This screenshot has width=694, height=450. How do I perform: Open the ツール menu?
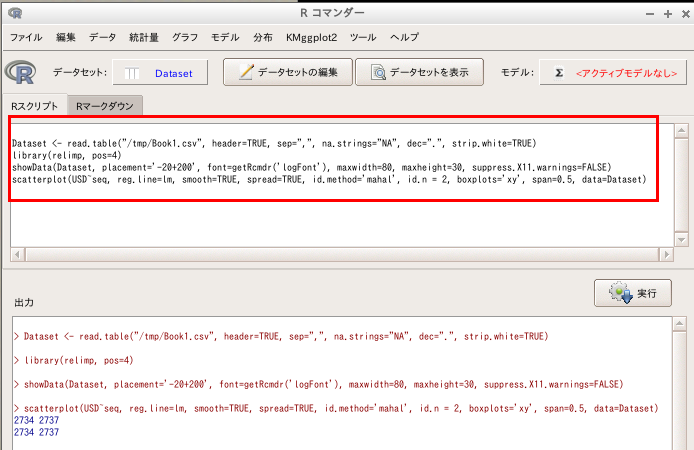(x=363, y=38)
